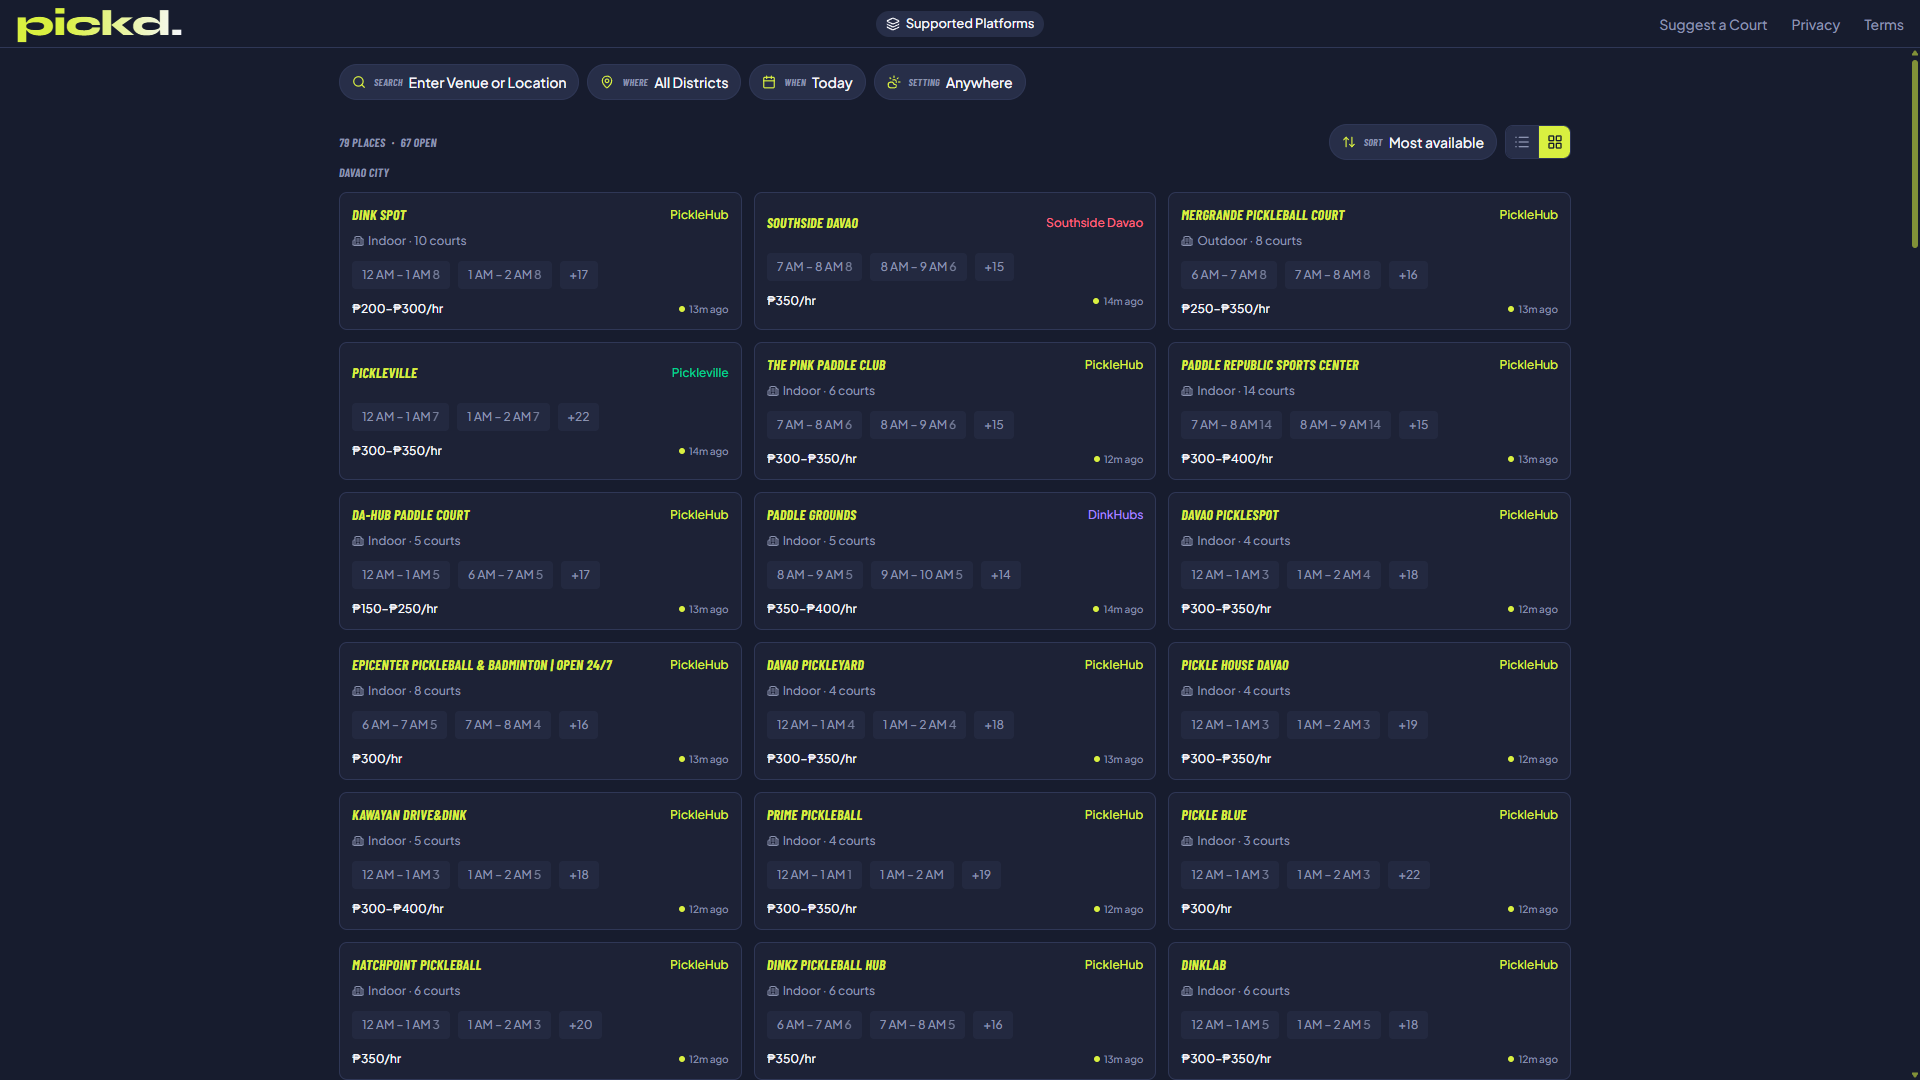Screen dimensions: 1920x1080
Task: Open Kawayan Drive&Dink venue title
Action: (409, 815)
